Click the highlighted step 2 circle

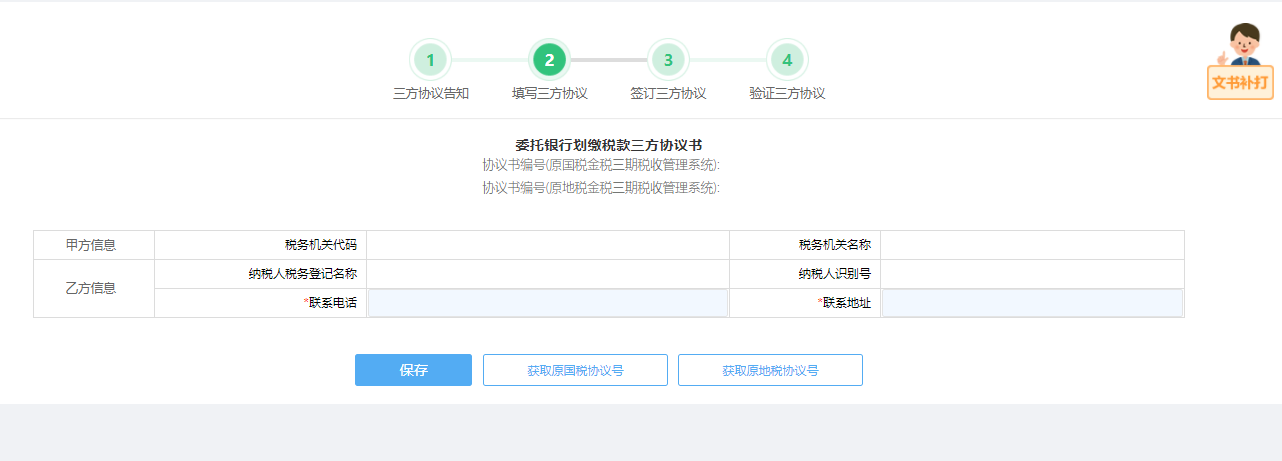(549, 60)
